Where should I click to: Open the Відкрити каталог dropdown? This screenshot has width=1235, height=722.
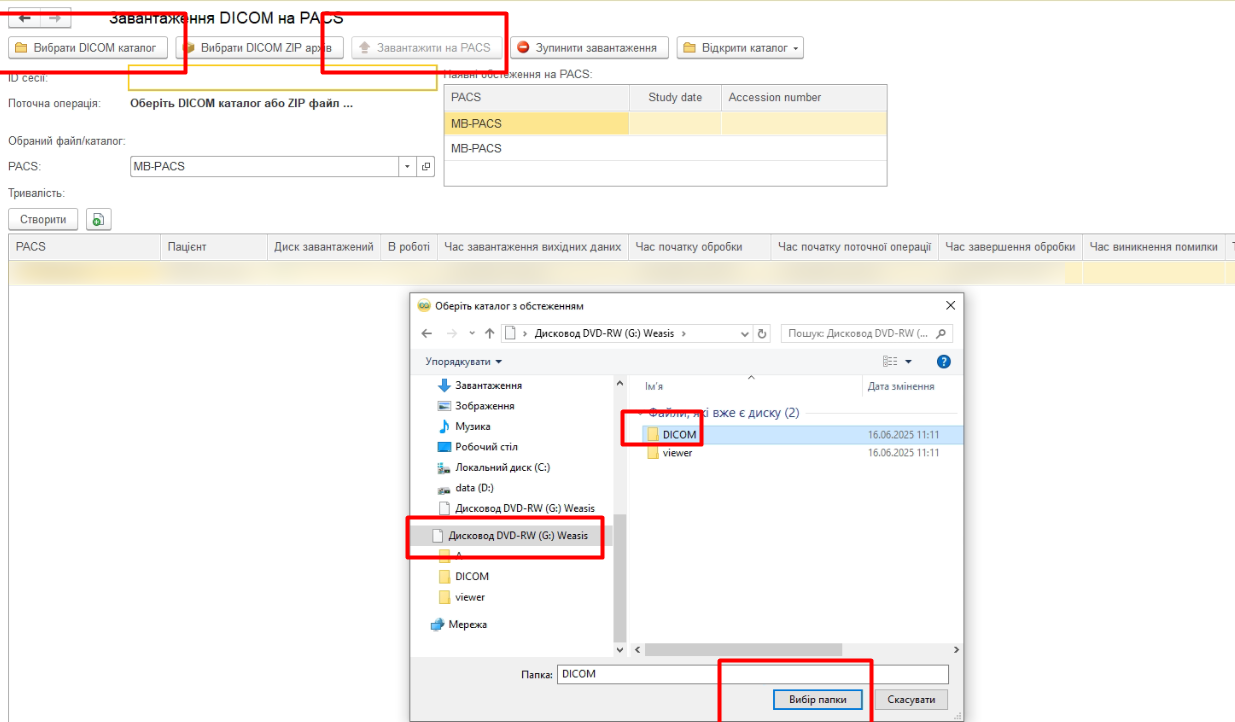740,48
